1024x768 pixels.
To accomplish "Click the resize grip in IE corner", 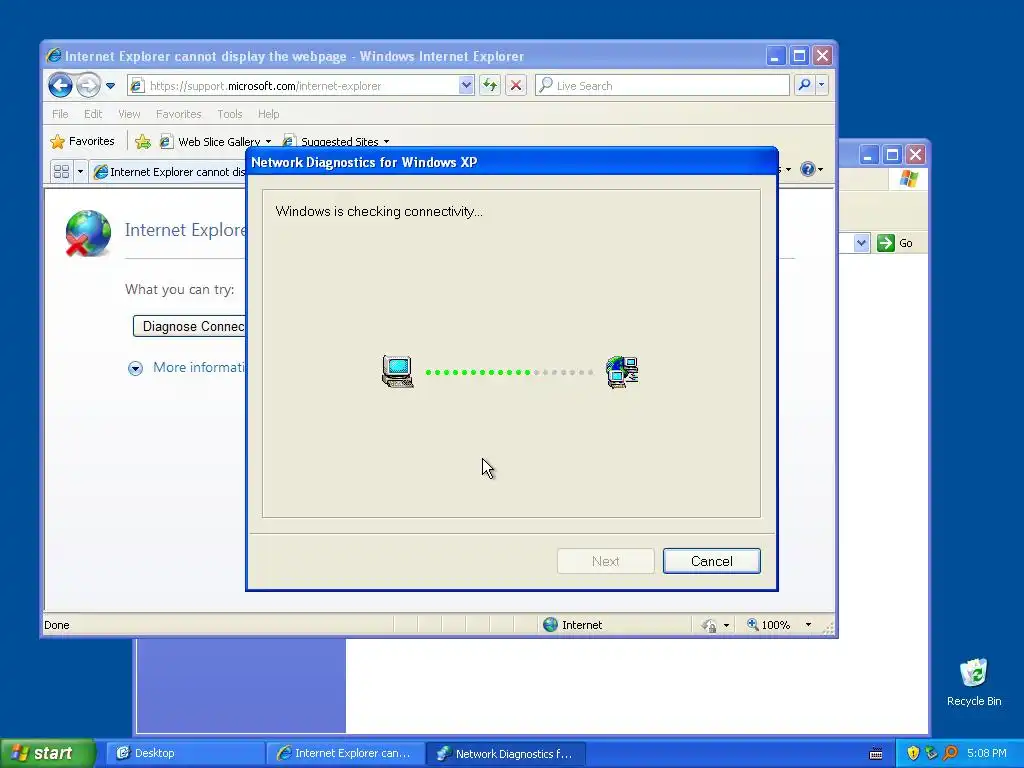I will pos(828,628).
